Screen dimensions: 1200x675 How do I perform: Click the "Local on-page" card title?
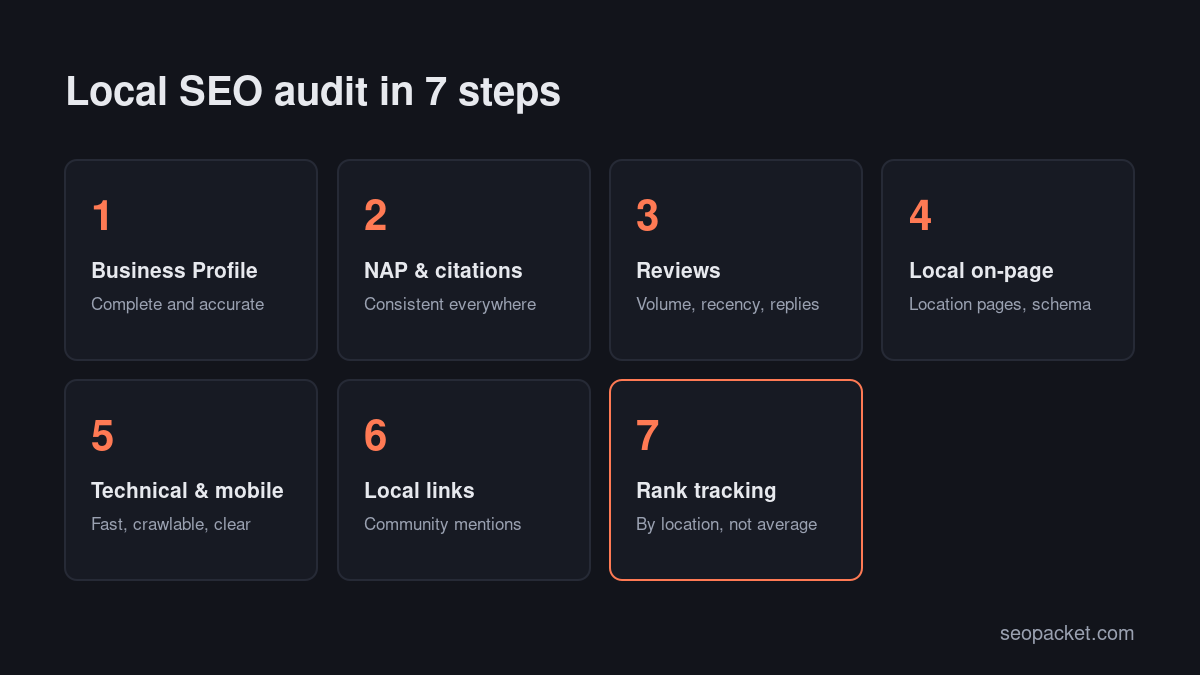click(x=981, y=271)
